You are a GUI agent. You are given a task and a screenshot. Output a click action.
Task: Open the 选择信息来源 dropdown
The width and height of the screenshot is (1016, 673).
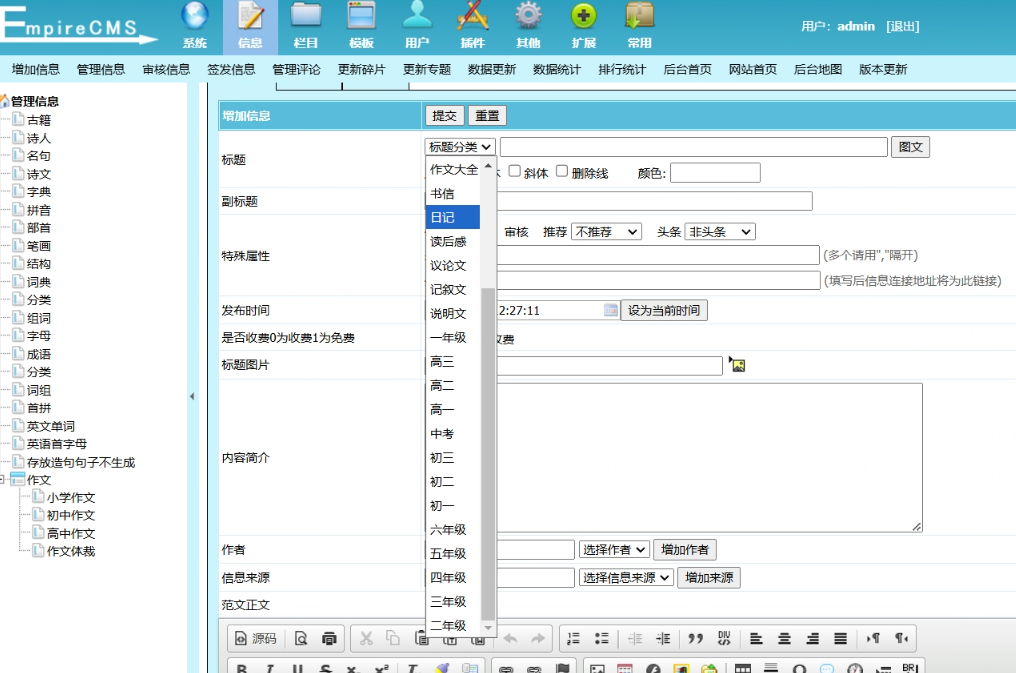point(626,578)
